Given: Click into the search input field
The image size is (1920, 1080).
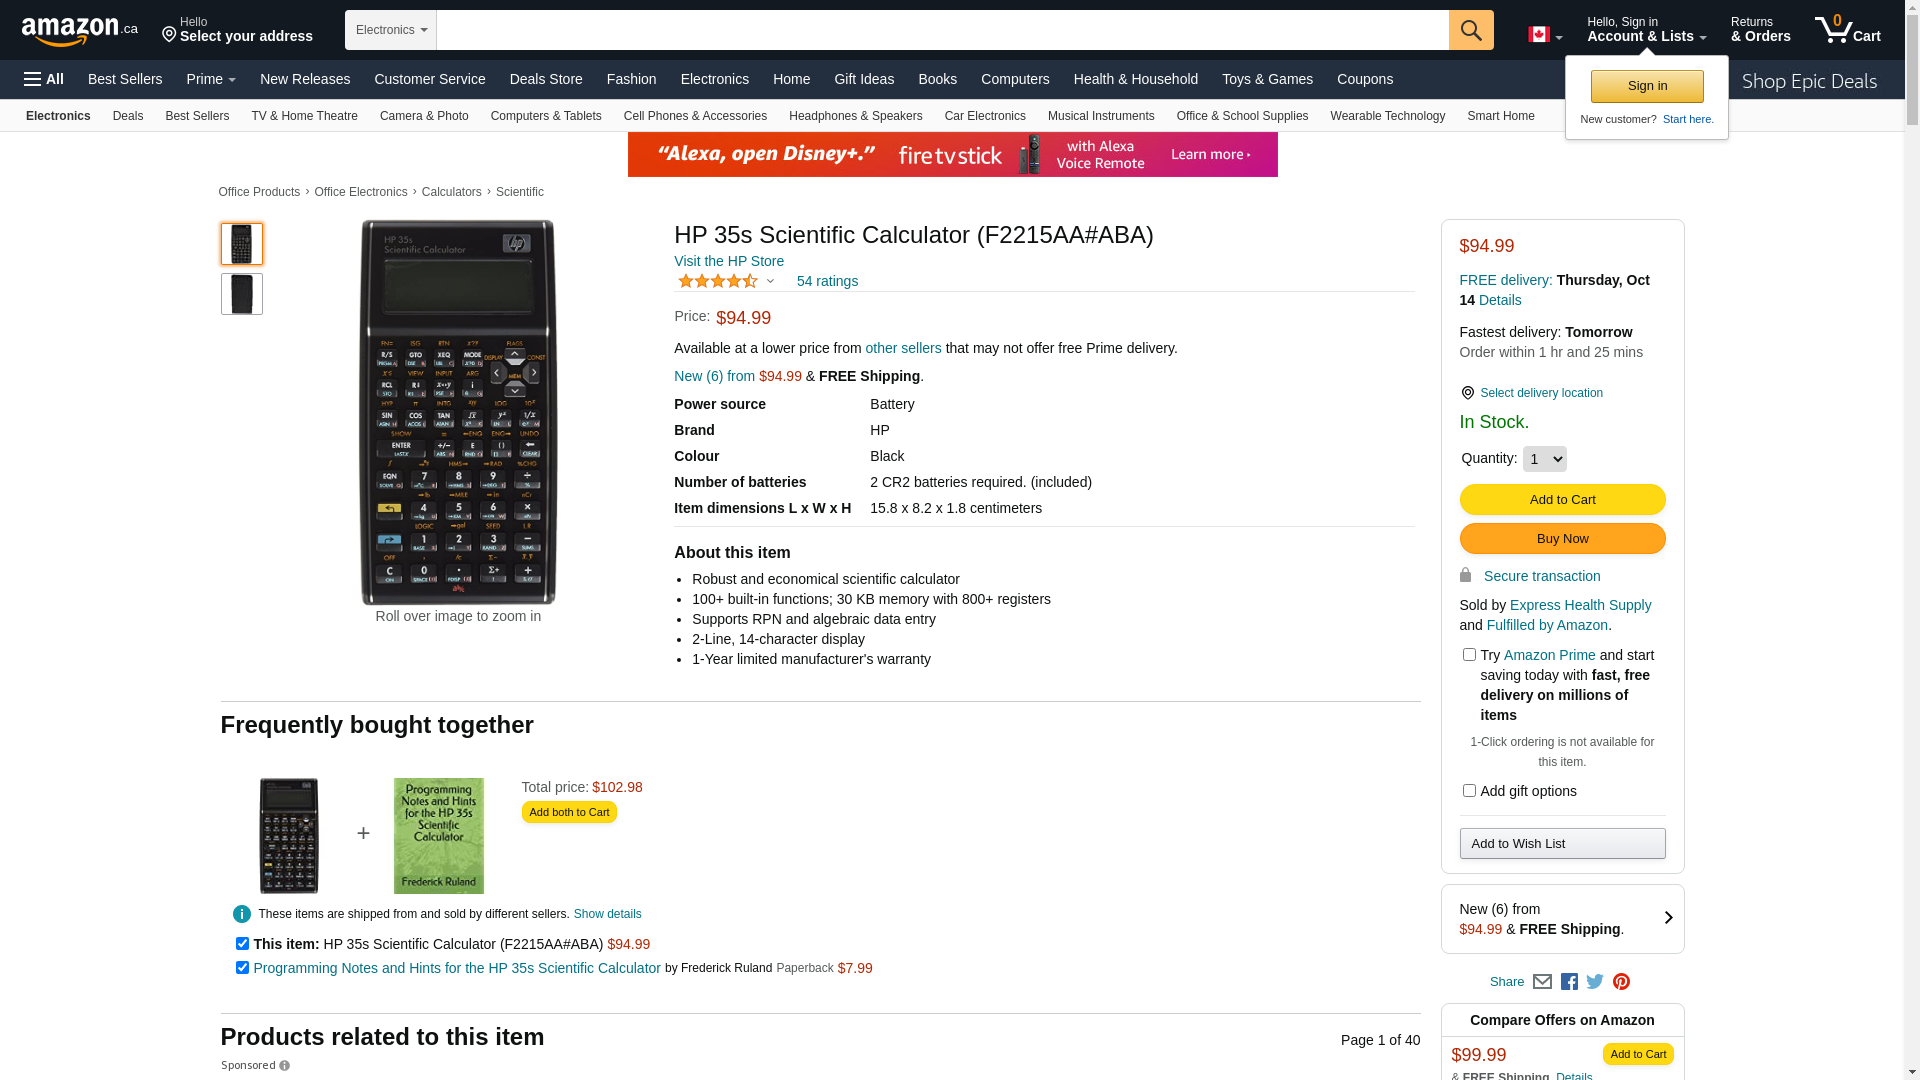Looking at the screenshot, I should pos(940,30).
